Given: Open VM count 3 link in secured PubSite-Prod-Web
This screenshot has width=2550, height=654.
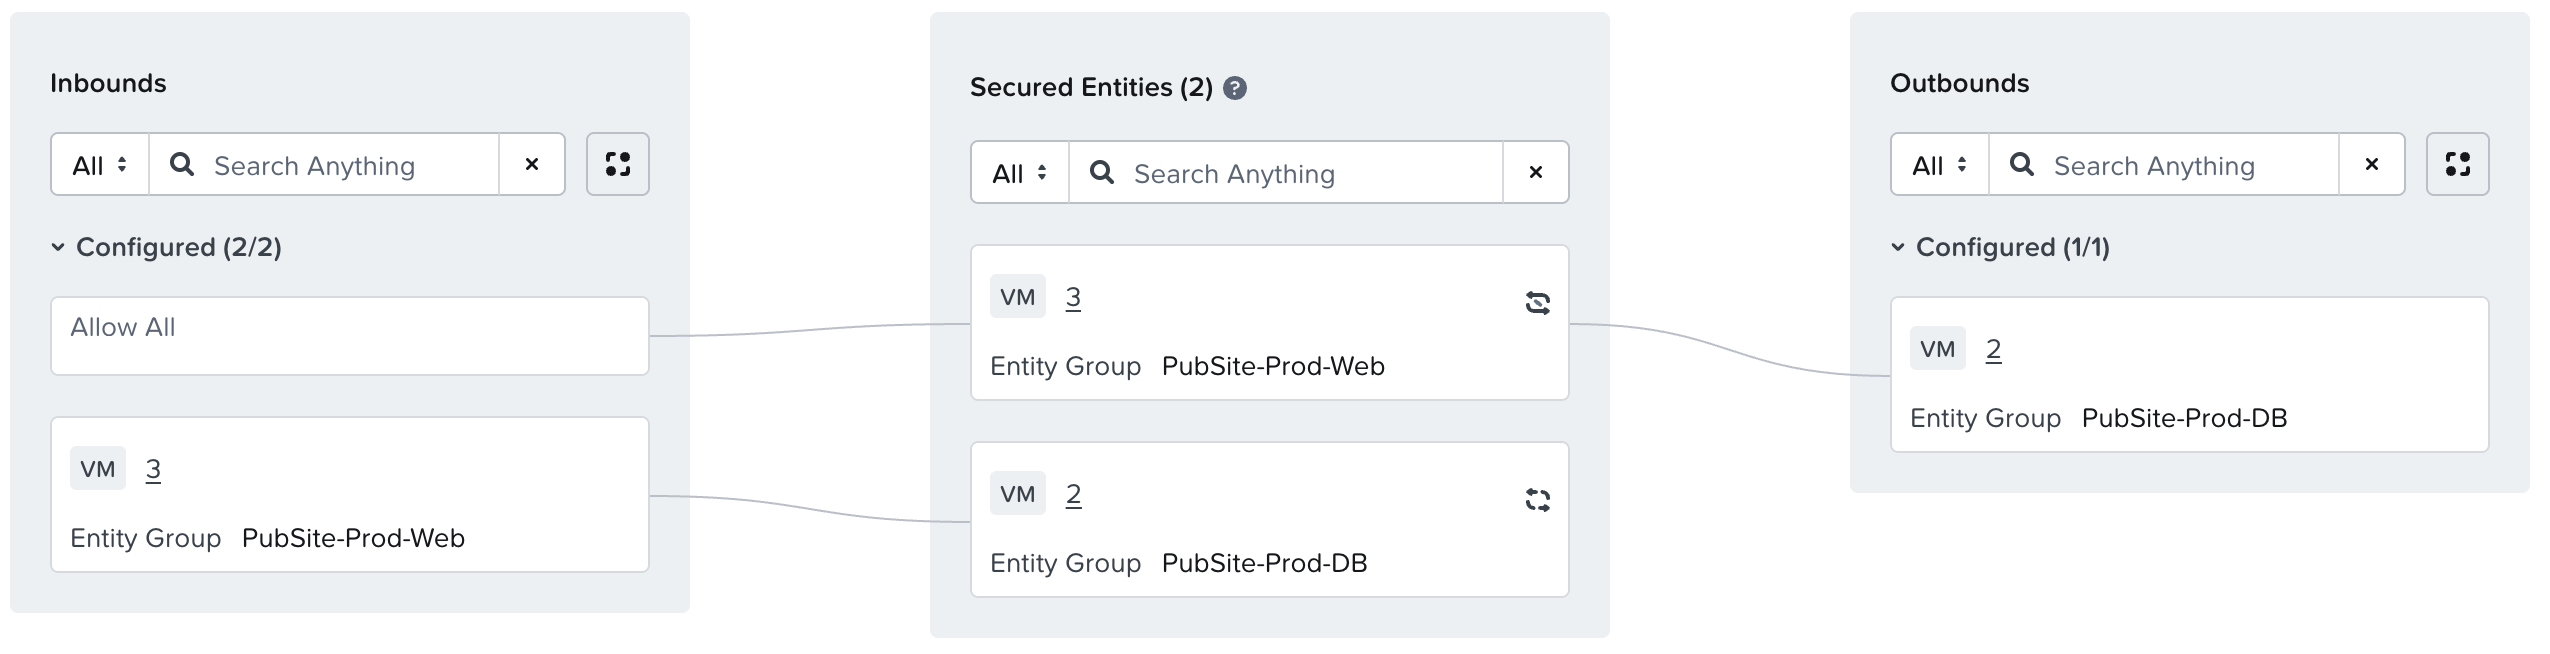Looking at the screenshot, I should [1073, 297].
